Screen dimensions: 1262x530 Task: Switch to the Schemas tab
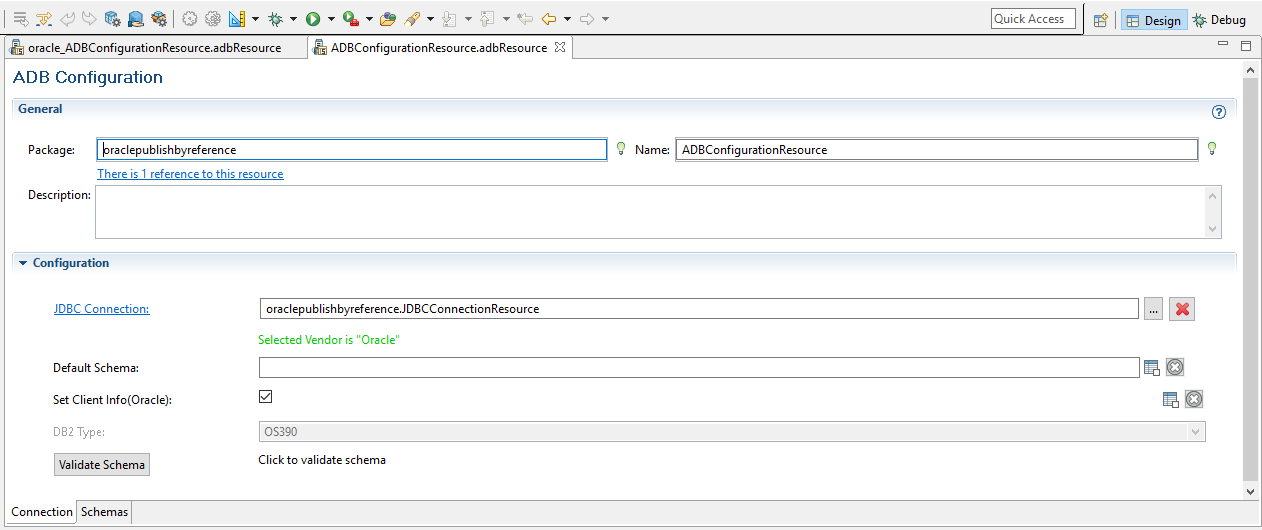104,512
